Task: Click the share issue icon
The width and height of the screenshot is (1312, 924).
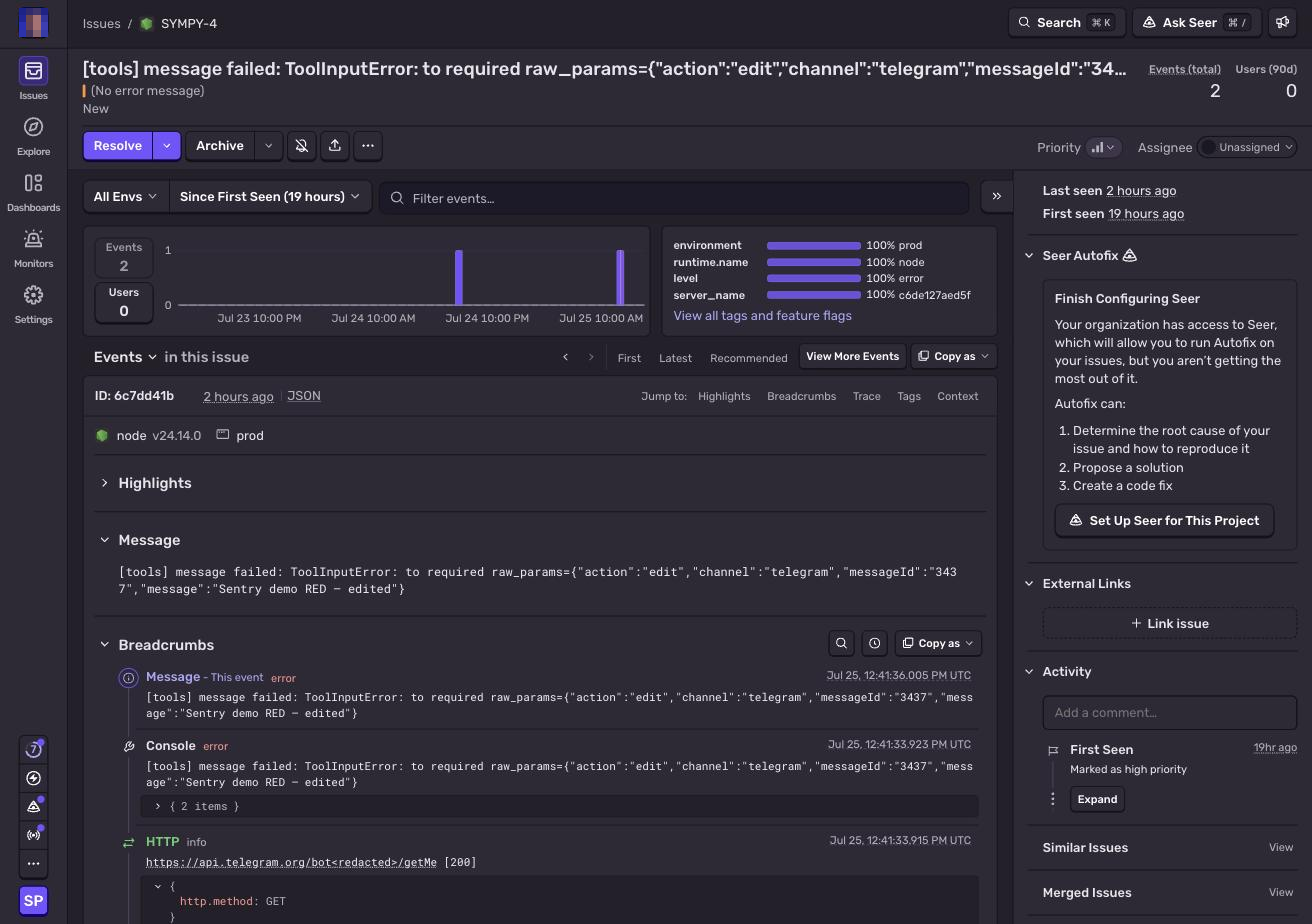Action: pyautogui.click(x=335, y=146)
